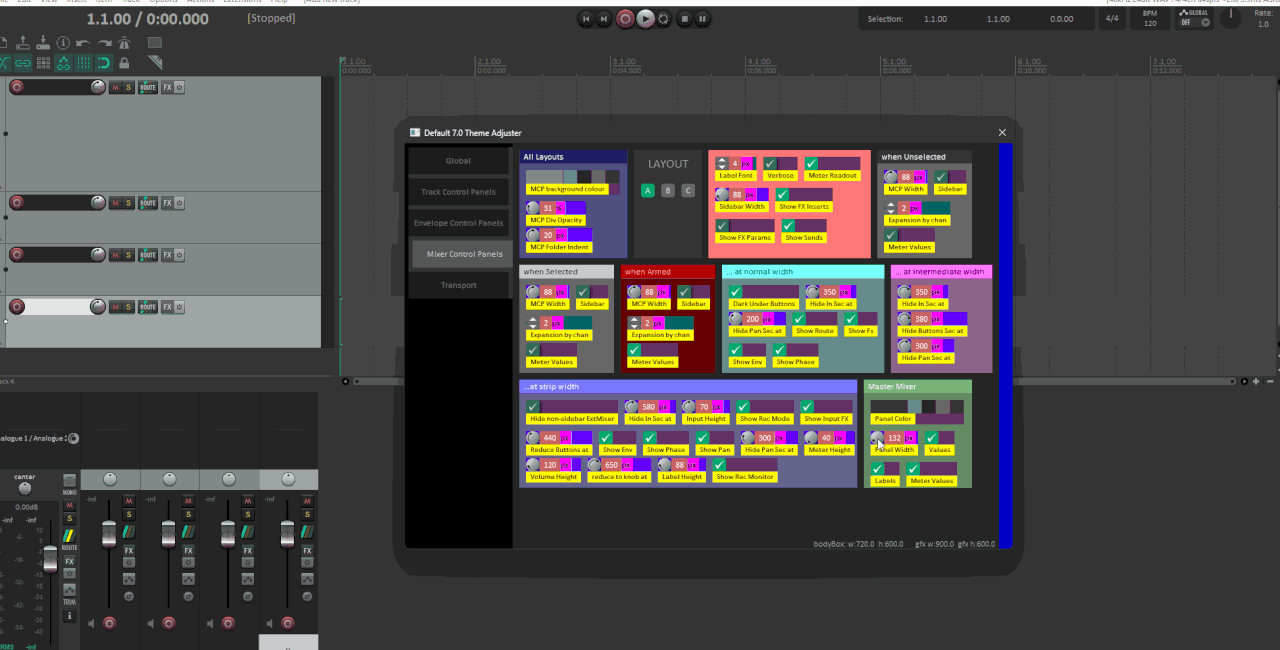1280x650 pixels.
Task: Toggle the snap magnet icon
Action: (104, 63)
